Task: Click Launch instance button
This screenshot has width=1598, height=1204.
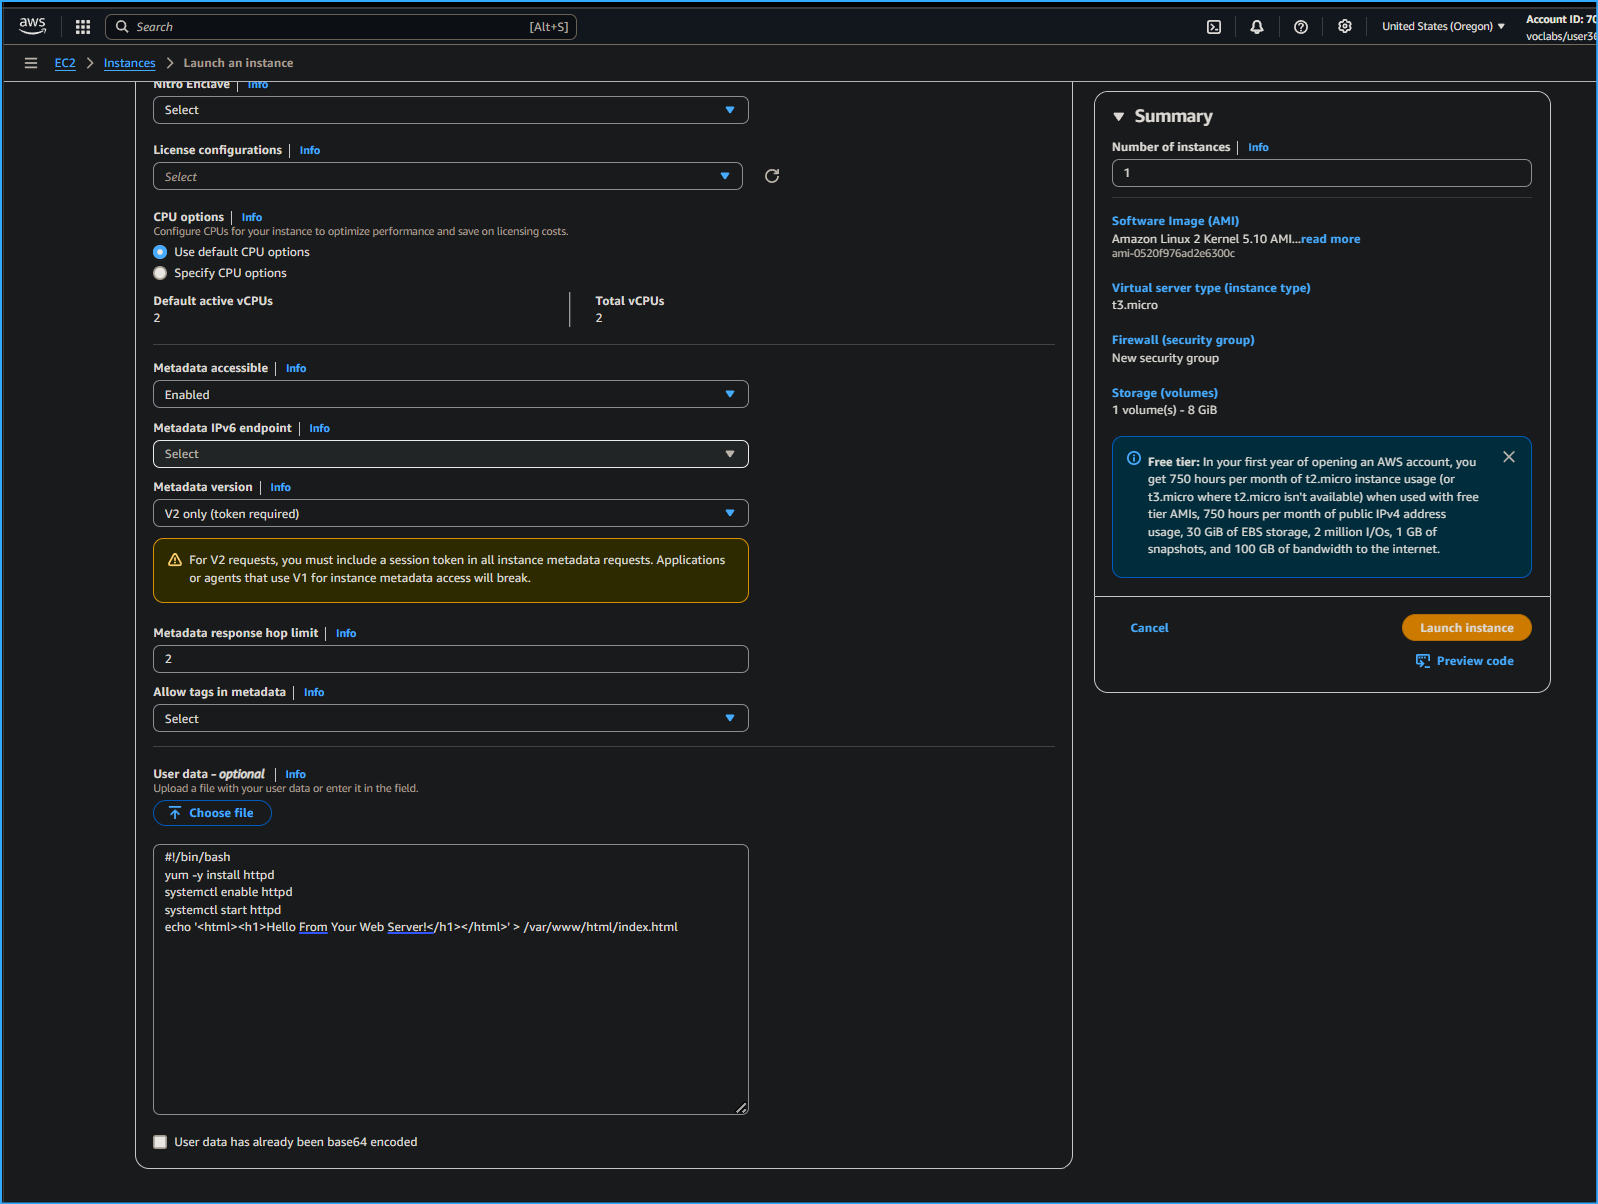Action: click(1467, 628)
